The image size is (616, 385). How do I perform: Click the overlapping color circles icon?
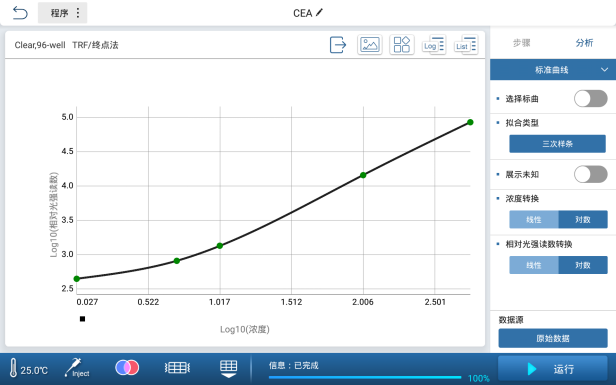coord(127,368)
